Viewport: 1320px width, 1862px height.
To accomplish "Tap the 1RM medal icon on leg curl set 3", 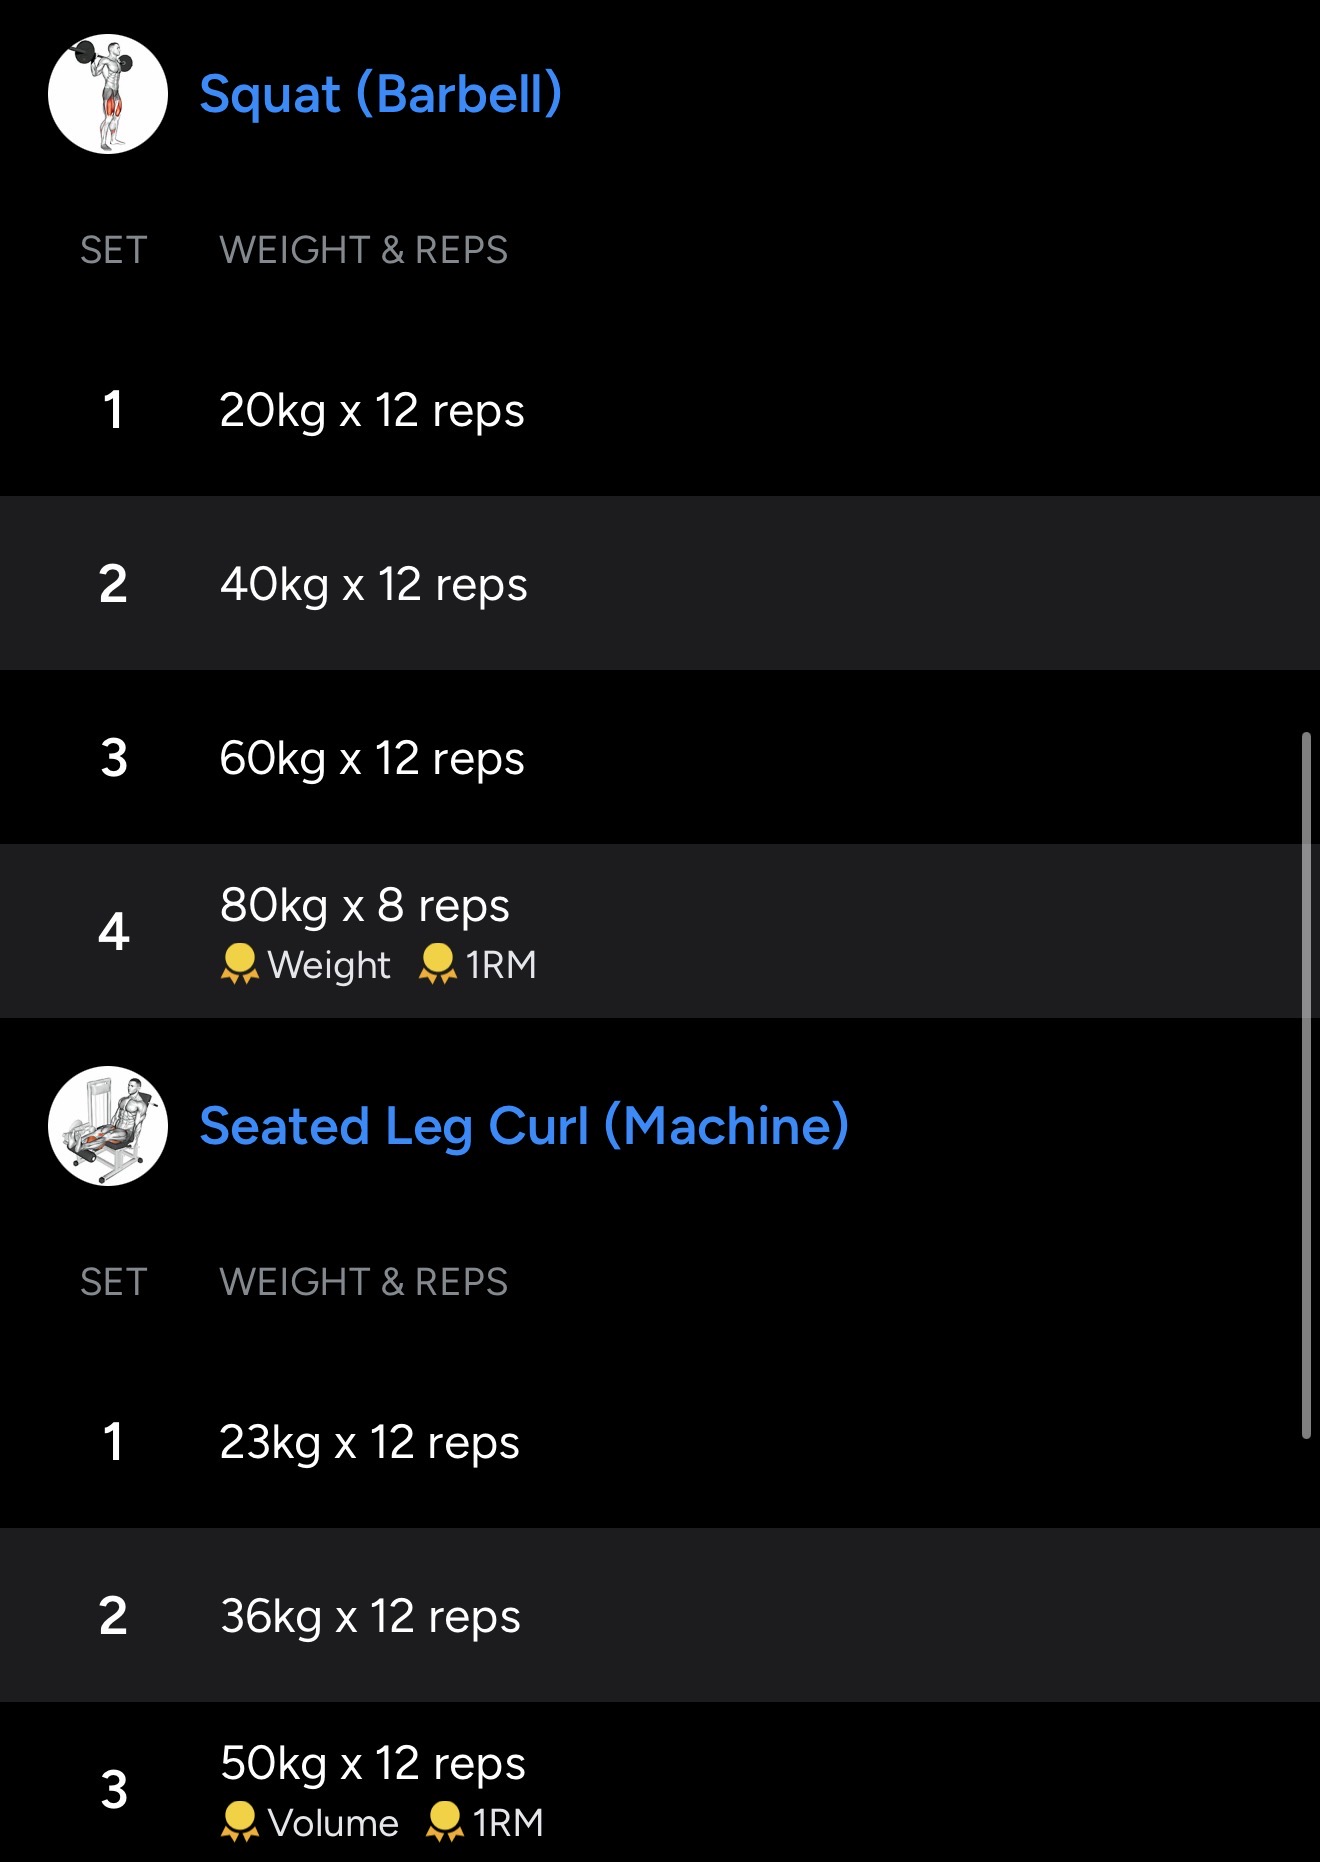I will tap(444, 1822).
